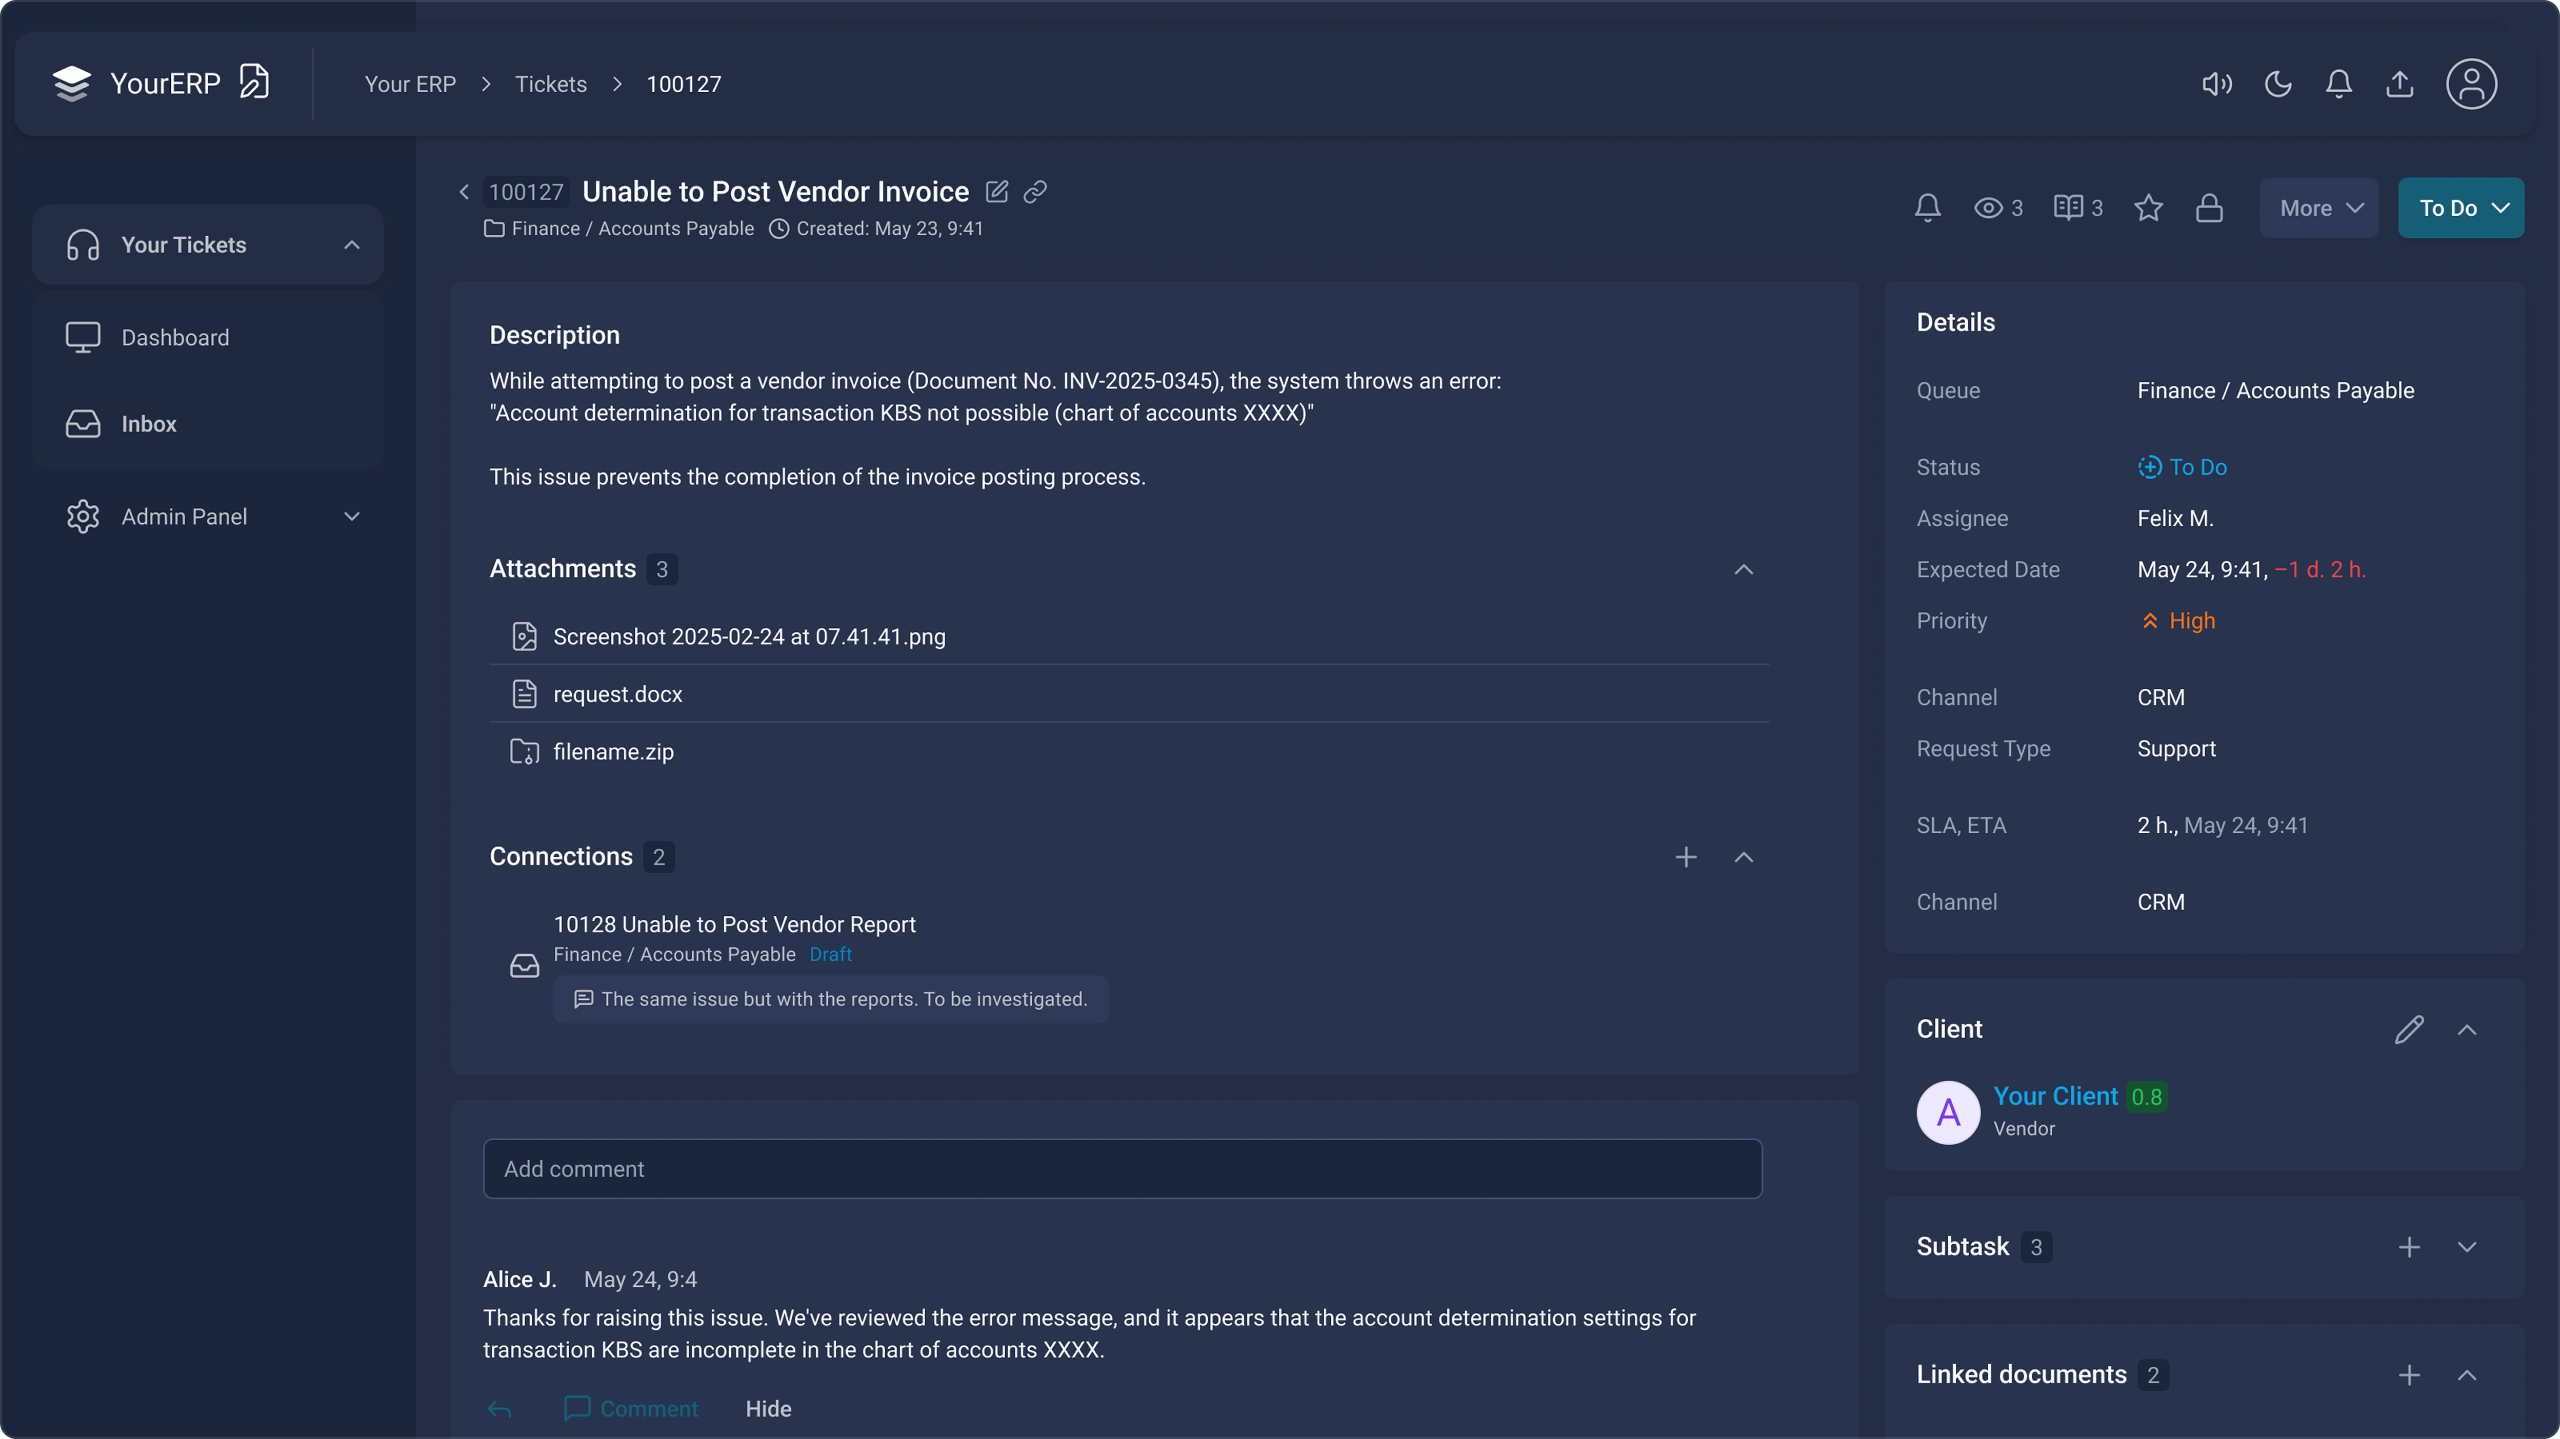
Task: Toggle dark mode moon icon
Action: (x=2278, y=84)
